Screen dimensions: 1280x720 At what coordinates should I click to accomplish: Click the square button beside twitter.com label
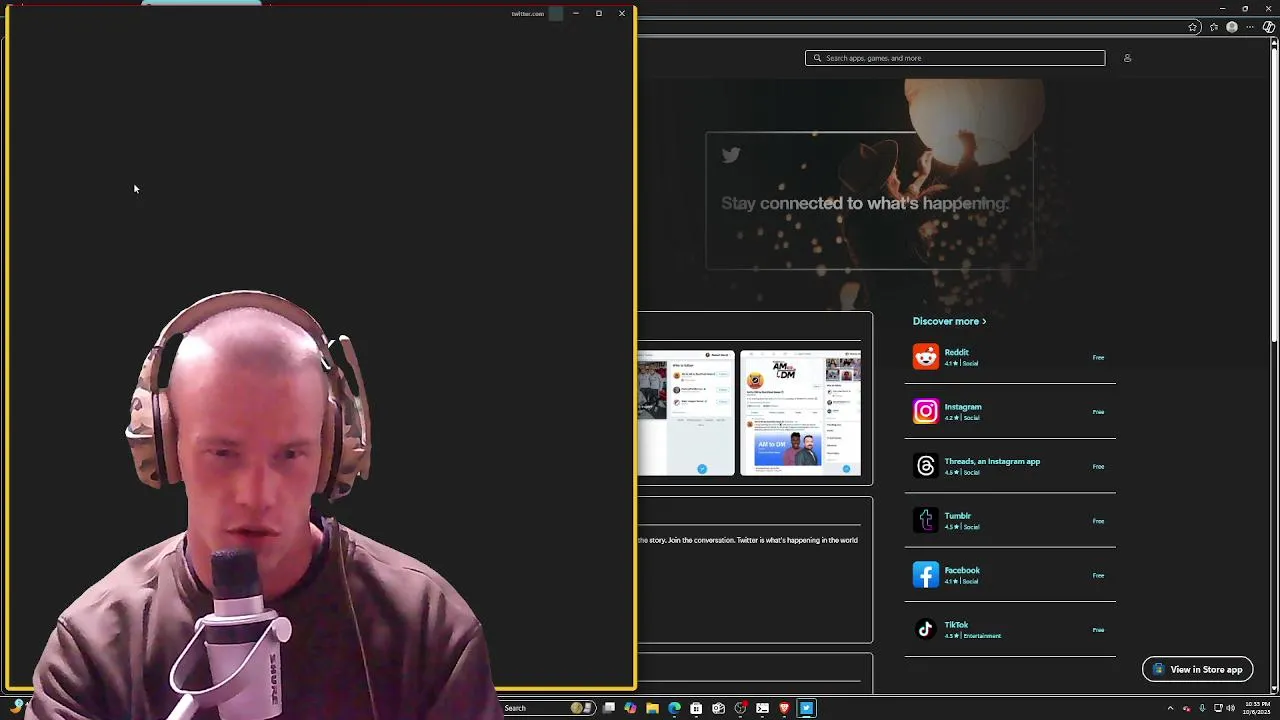click(556, 13)
